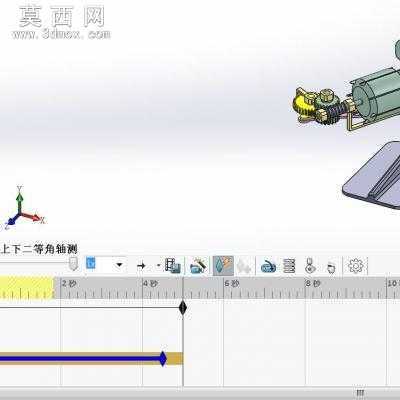Click the 4 秒 mark on the ruler

150,284
